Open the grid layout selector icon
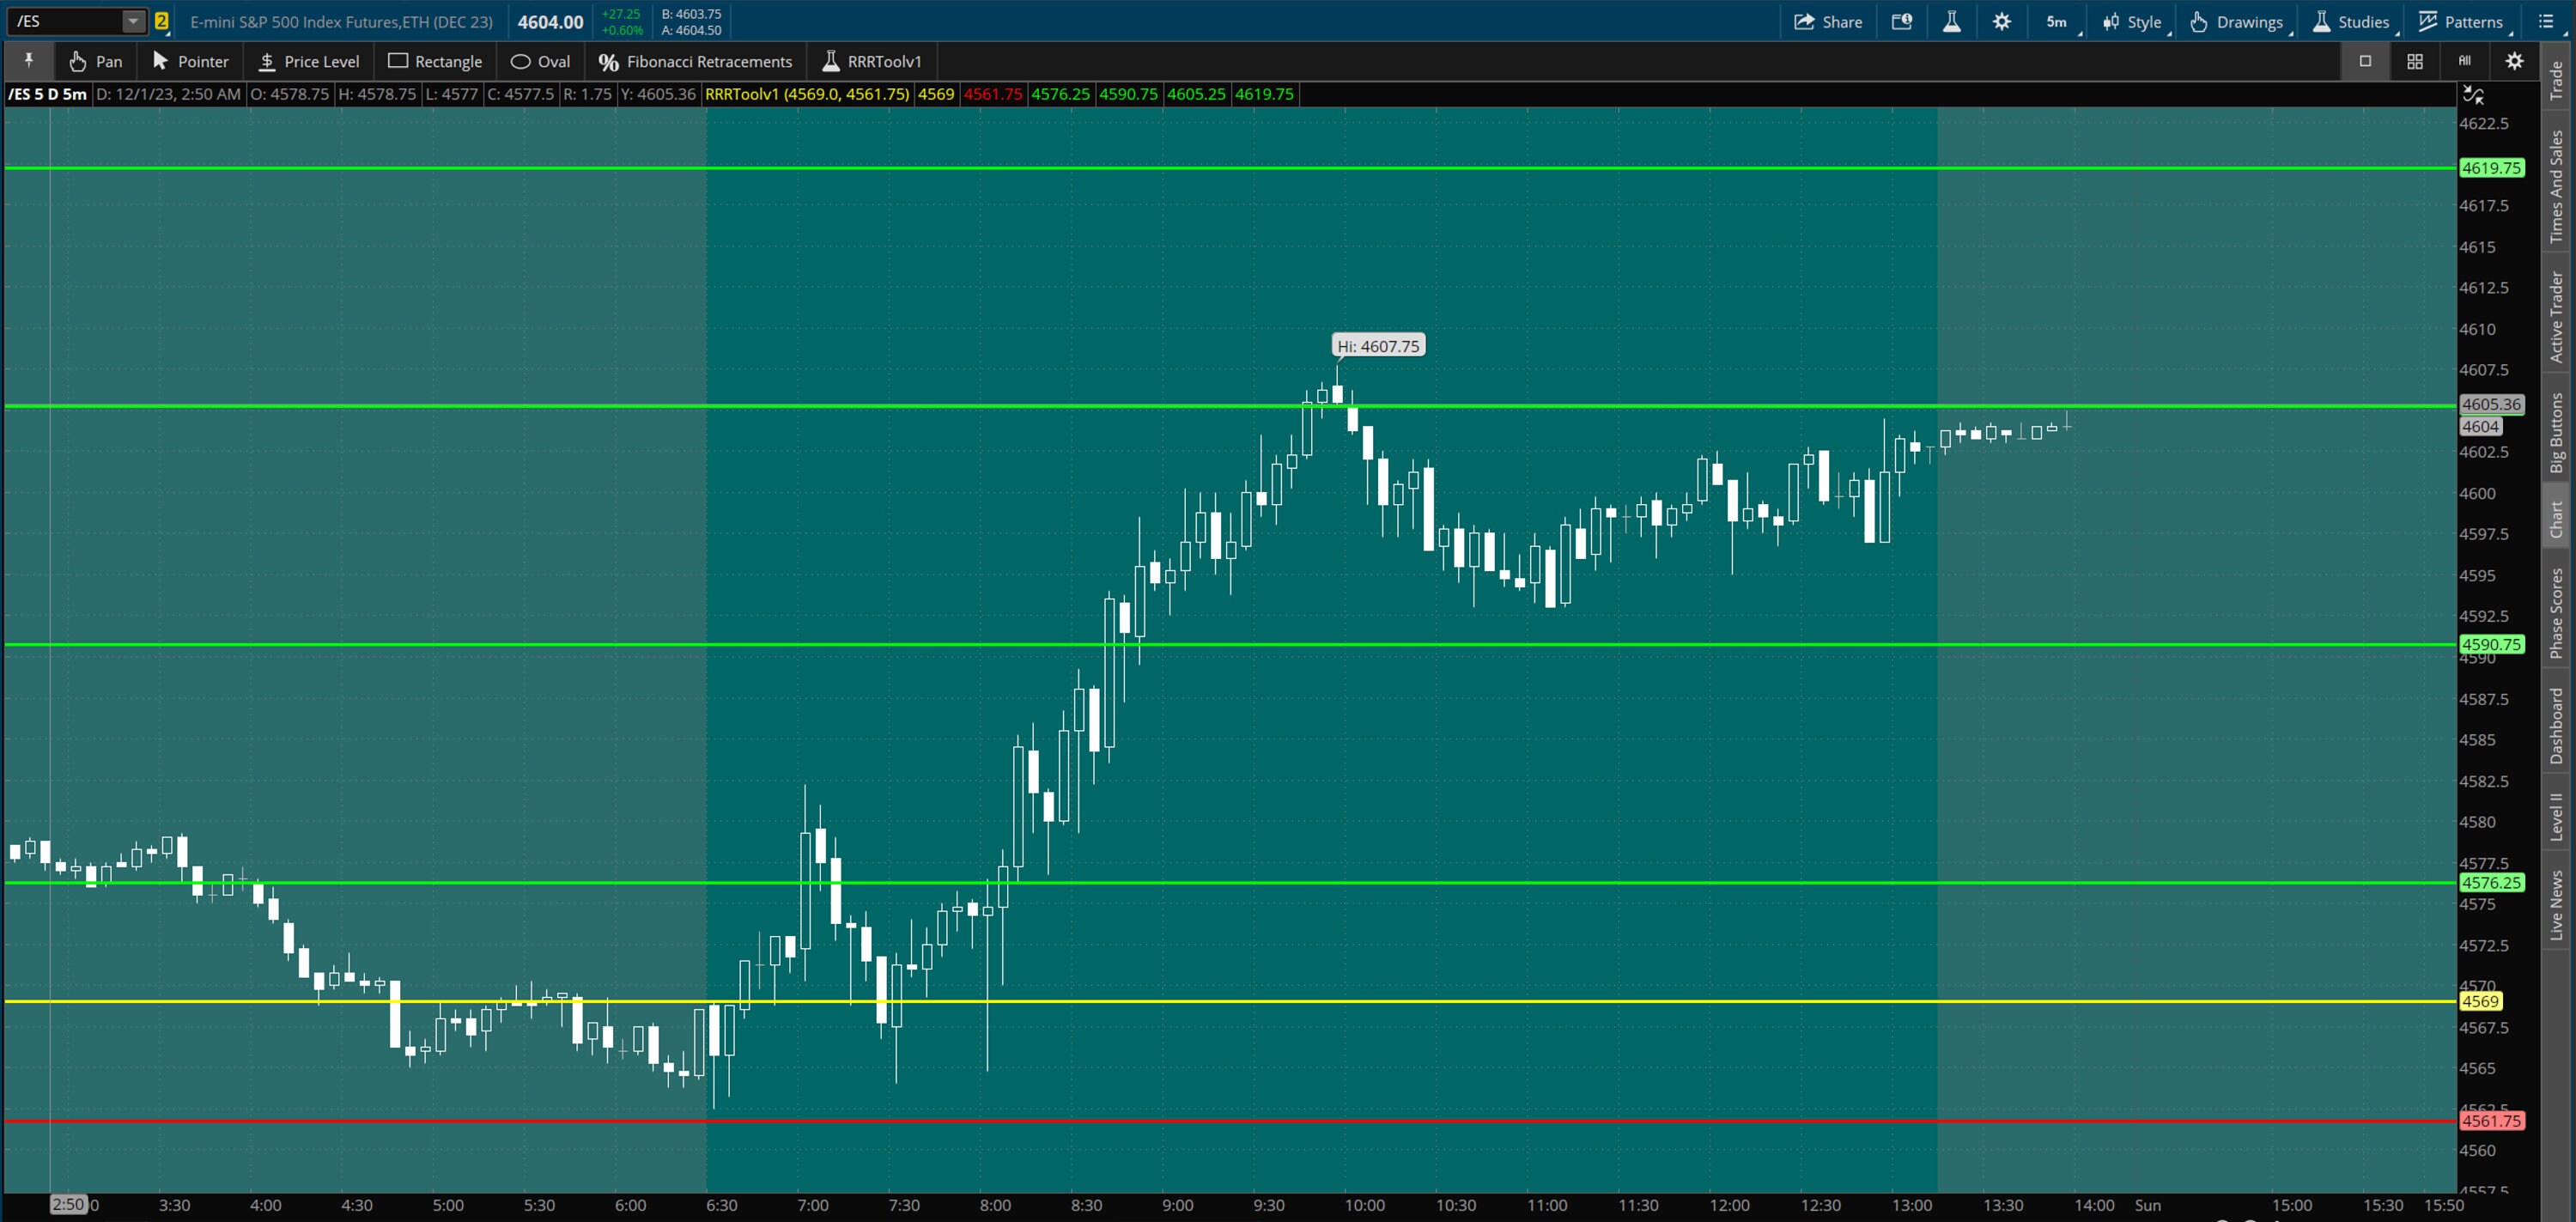The width and height of the screenshot is (2576, 1222). [2415, 61]
